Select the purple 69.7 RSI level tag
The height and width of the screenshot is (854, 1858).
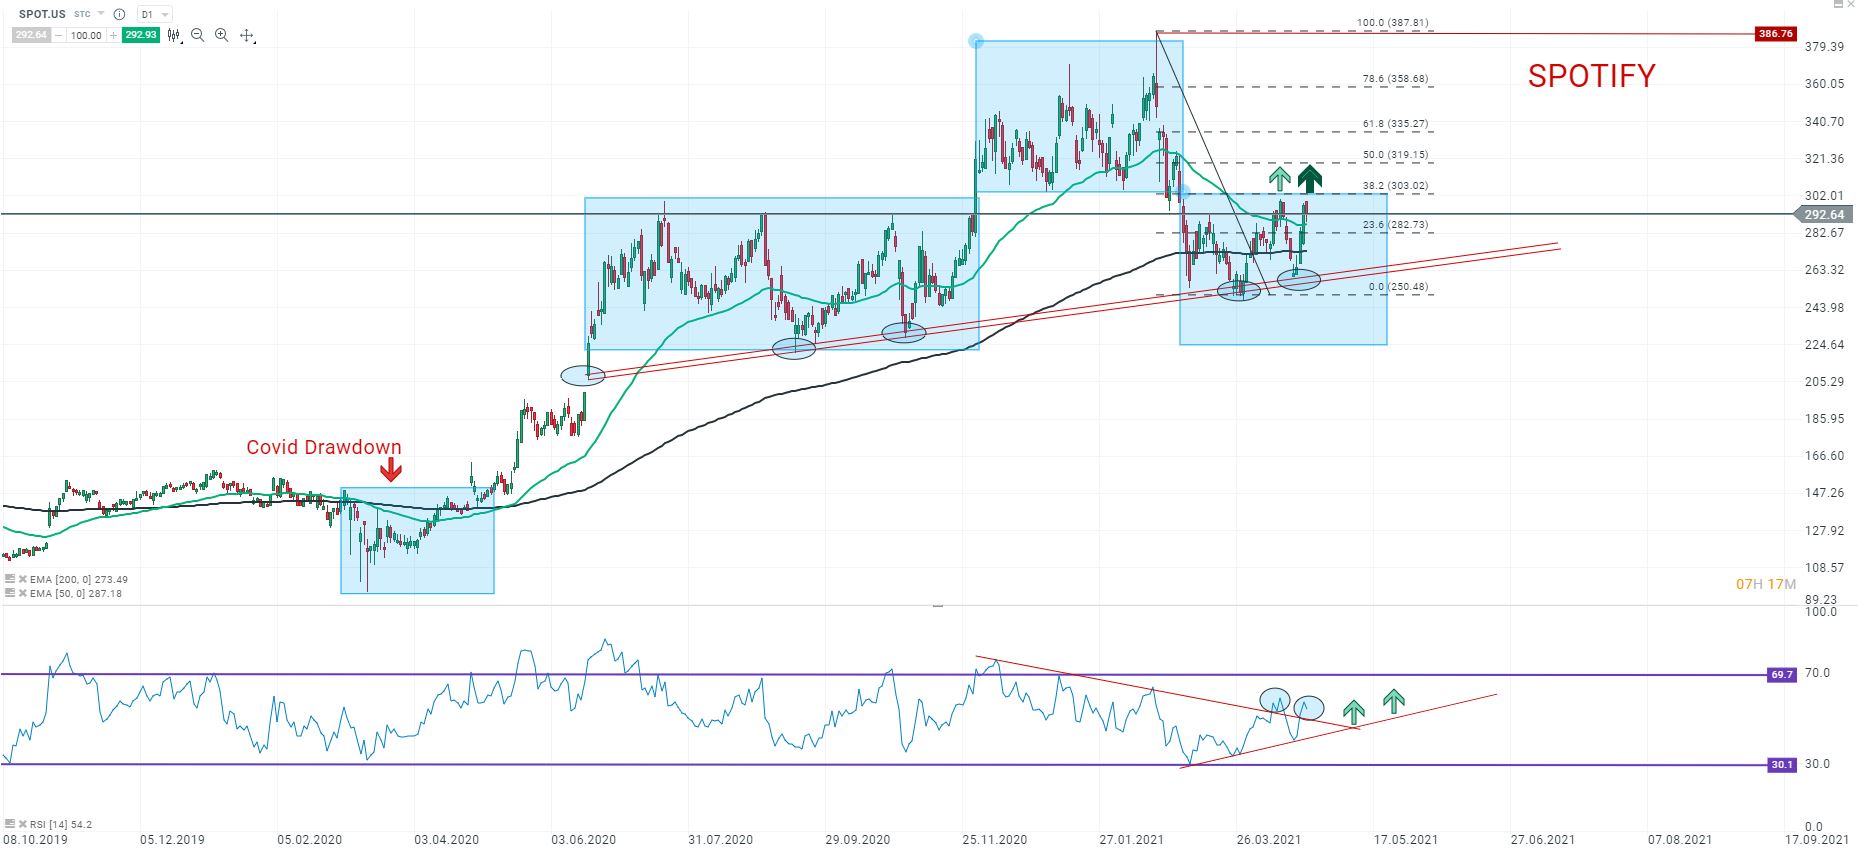(1781, 675)
